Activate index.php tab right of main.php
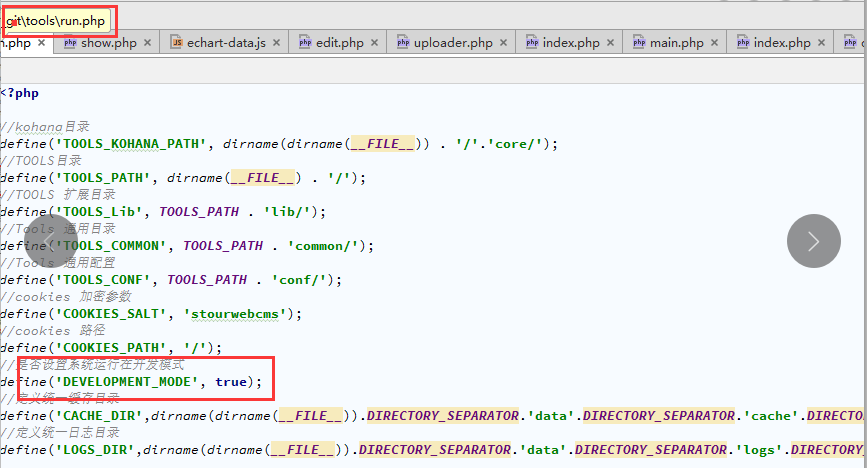Screen dimensions: 867x468 pos(782,43)
